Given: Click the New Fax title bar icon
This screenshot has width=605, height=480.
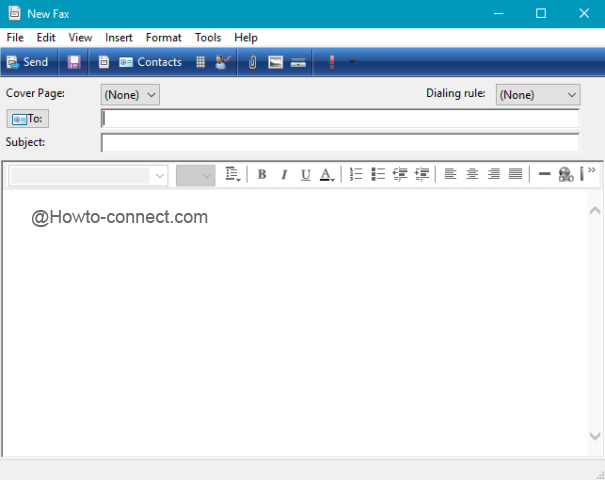Looking at the screenshot, I should [x=15, y=13].
